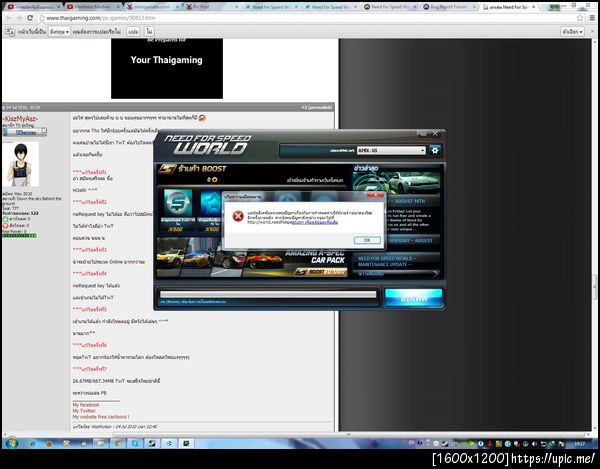The image size is (600, 469).
Task: Minimize the Need for Speed World launcher
Action: pos(424,134)
